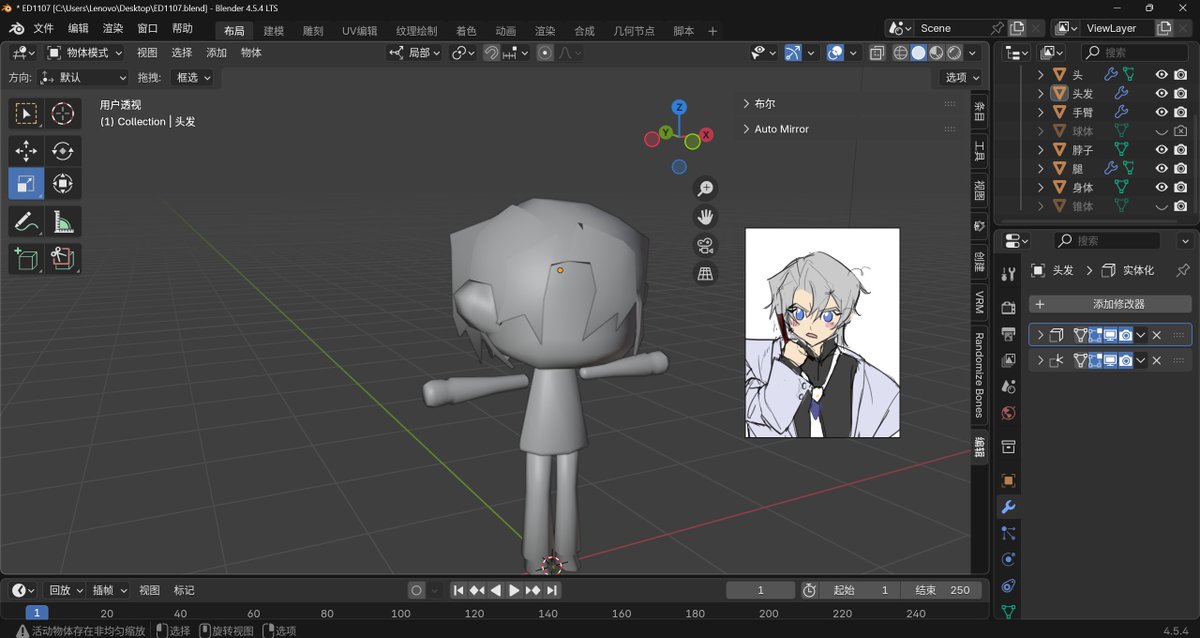The image size is (1200, 638).
Task: Open the Object properties orange square tab
Action: [x=1008, y=480]
